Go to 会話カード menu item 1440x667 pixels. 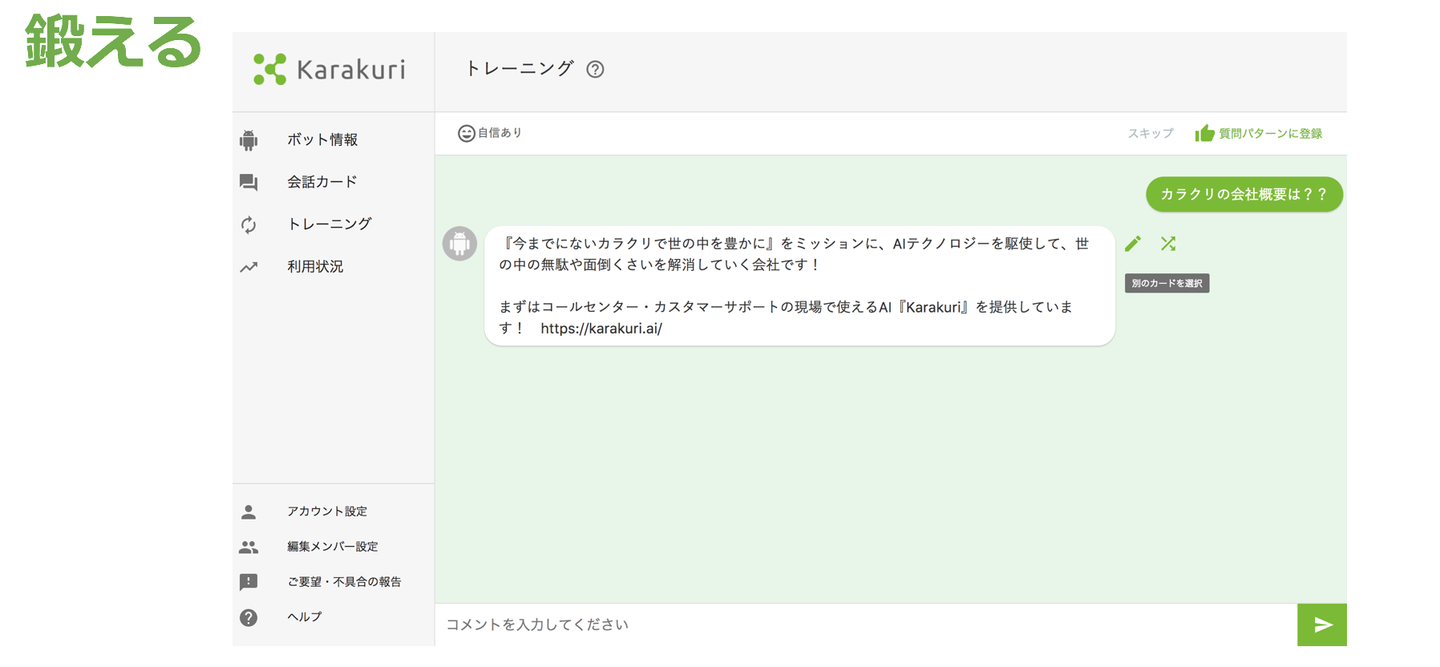(322, 182)
